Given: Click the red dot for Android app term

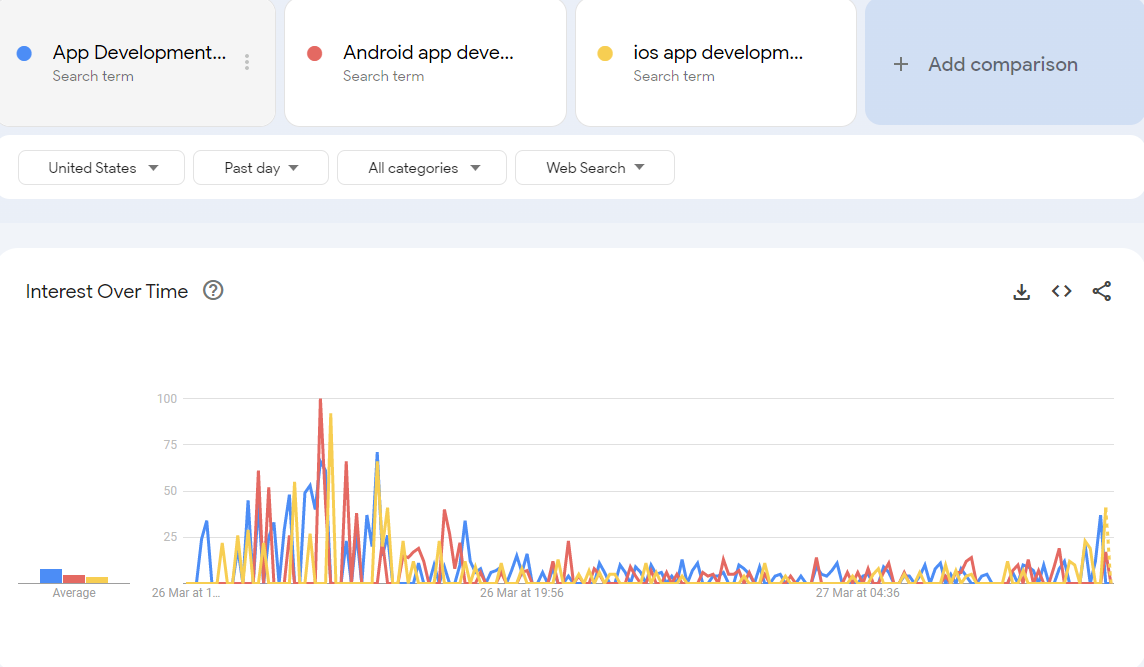Looking at the screenshot, I should coord(314,53).
